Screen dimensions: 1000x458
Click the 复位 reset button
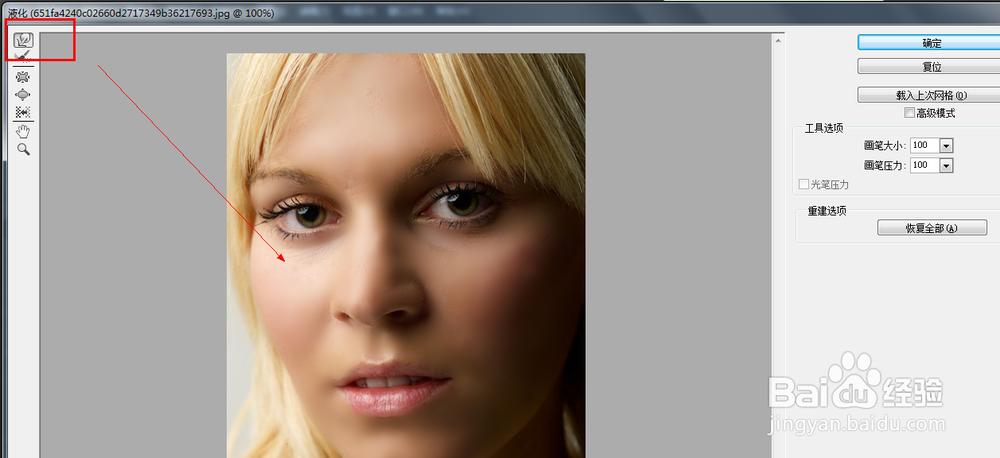pyautogui.click(x=931, y=66)
